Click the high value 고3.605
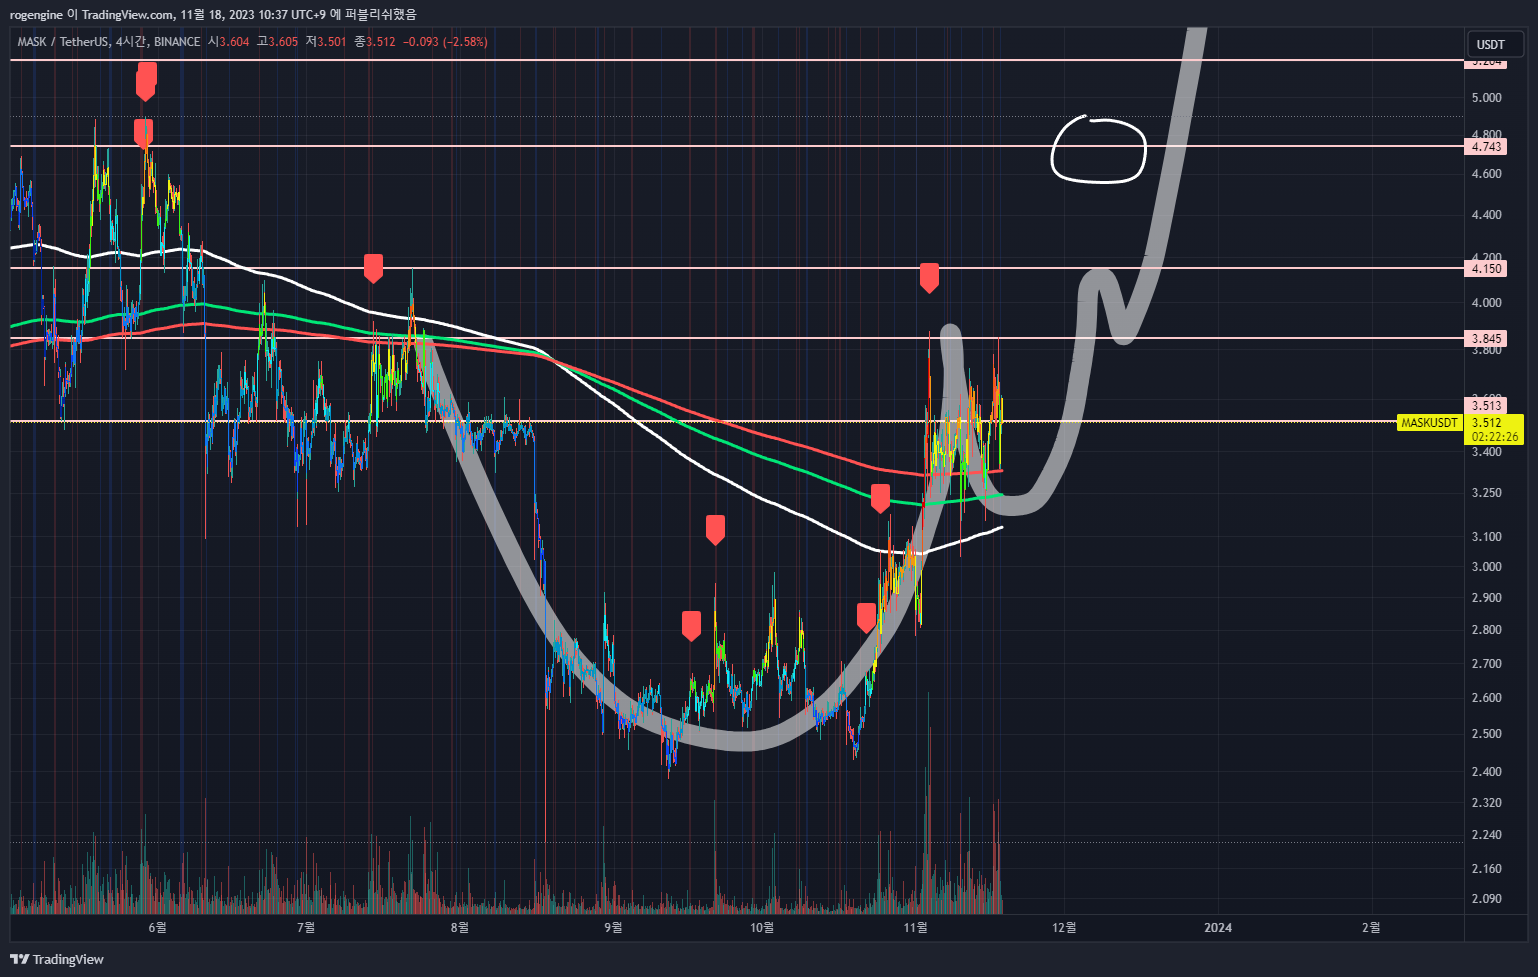The image size is (1538, 977). click(277, 42)
